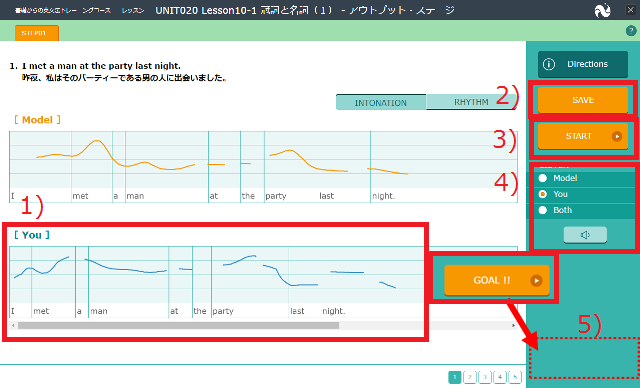
Task: Click the speaker playback icon button
Action: pos(585,235)
